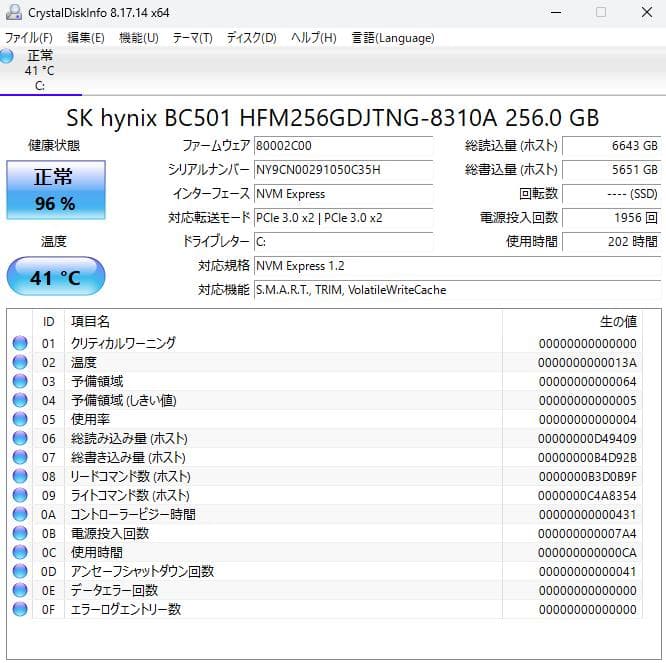Image resolution: width=666 pixels, height=663 pixels.
Task: Click power on hours value 202 時間
Action: pos(612,242)
